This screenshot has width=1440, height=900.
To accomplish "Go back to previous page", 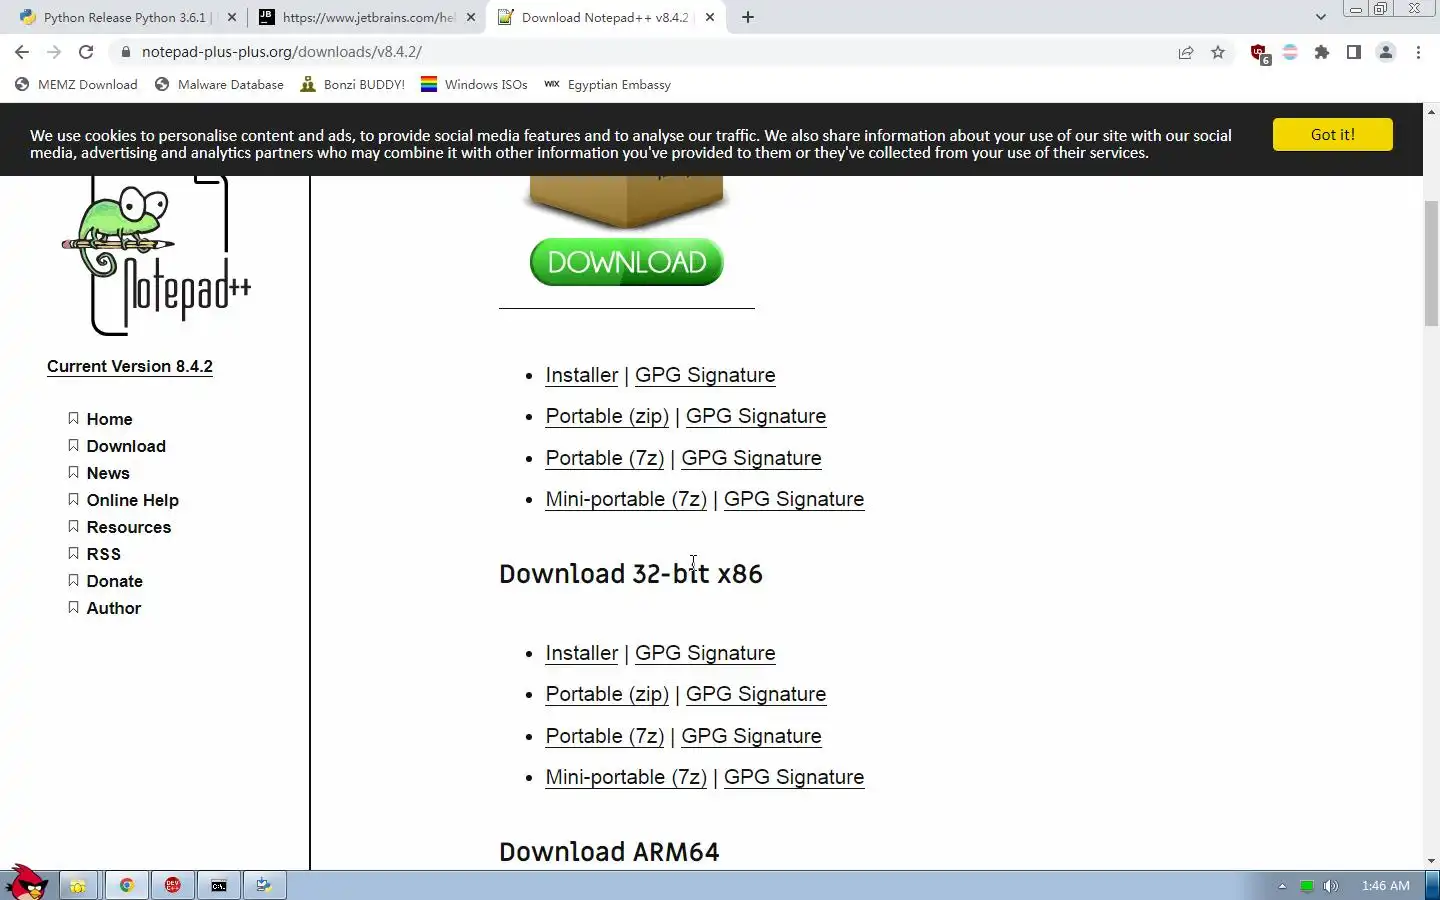I will click(x=22, y=52).
